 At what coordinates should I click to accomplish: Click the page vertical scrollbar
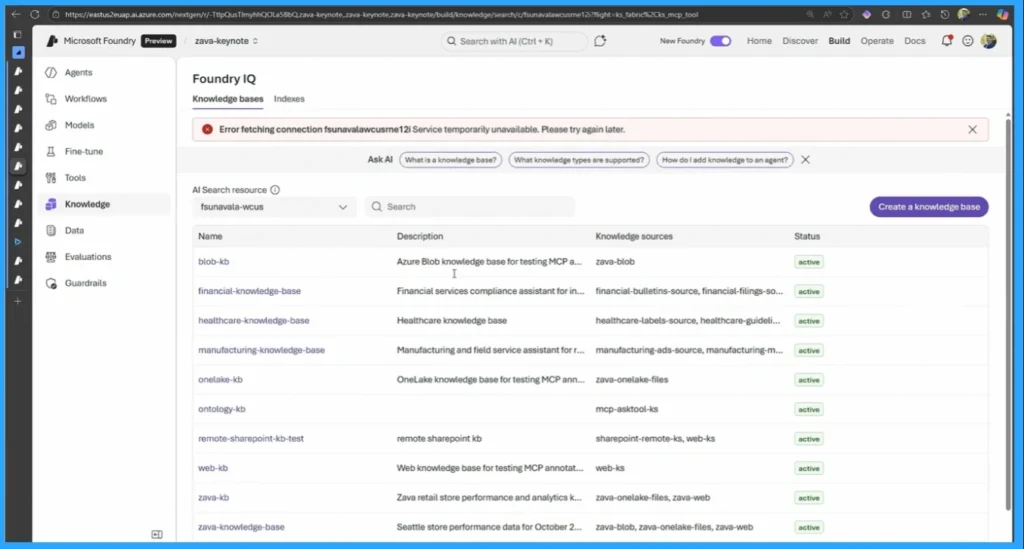(x=1008, y=313)
